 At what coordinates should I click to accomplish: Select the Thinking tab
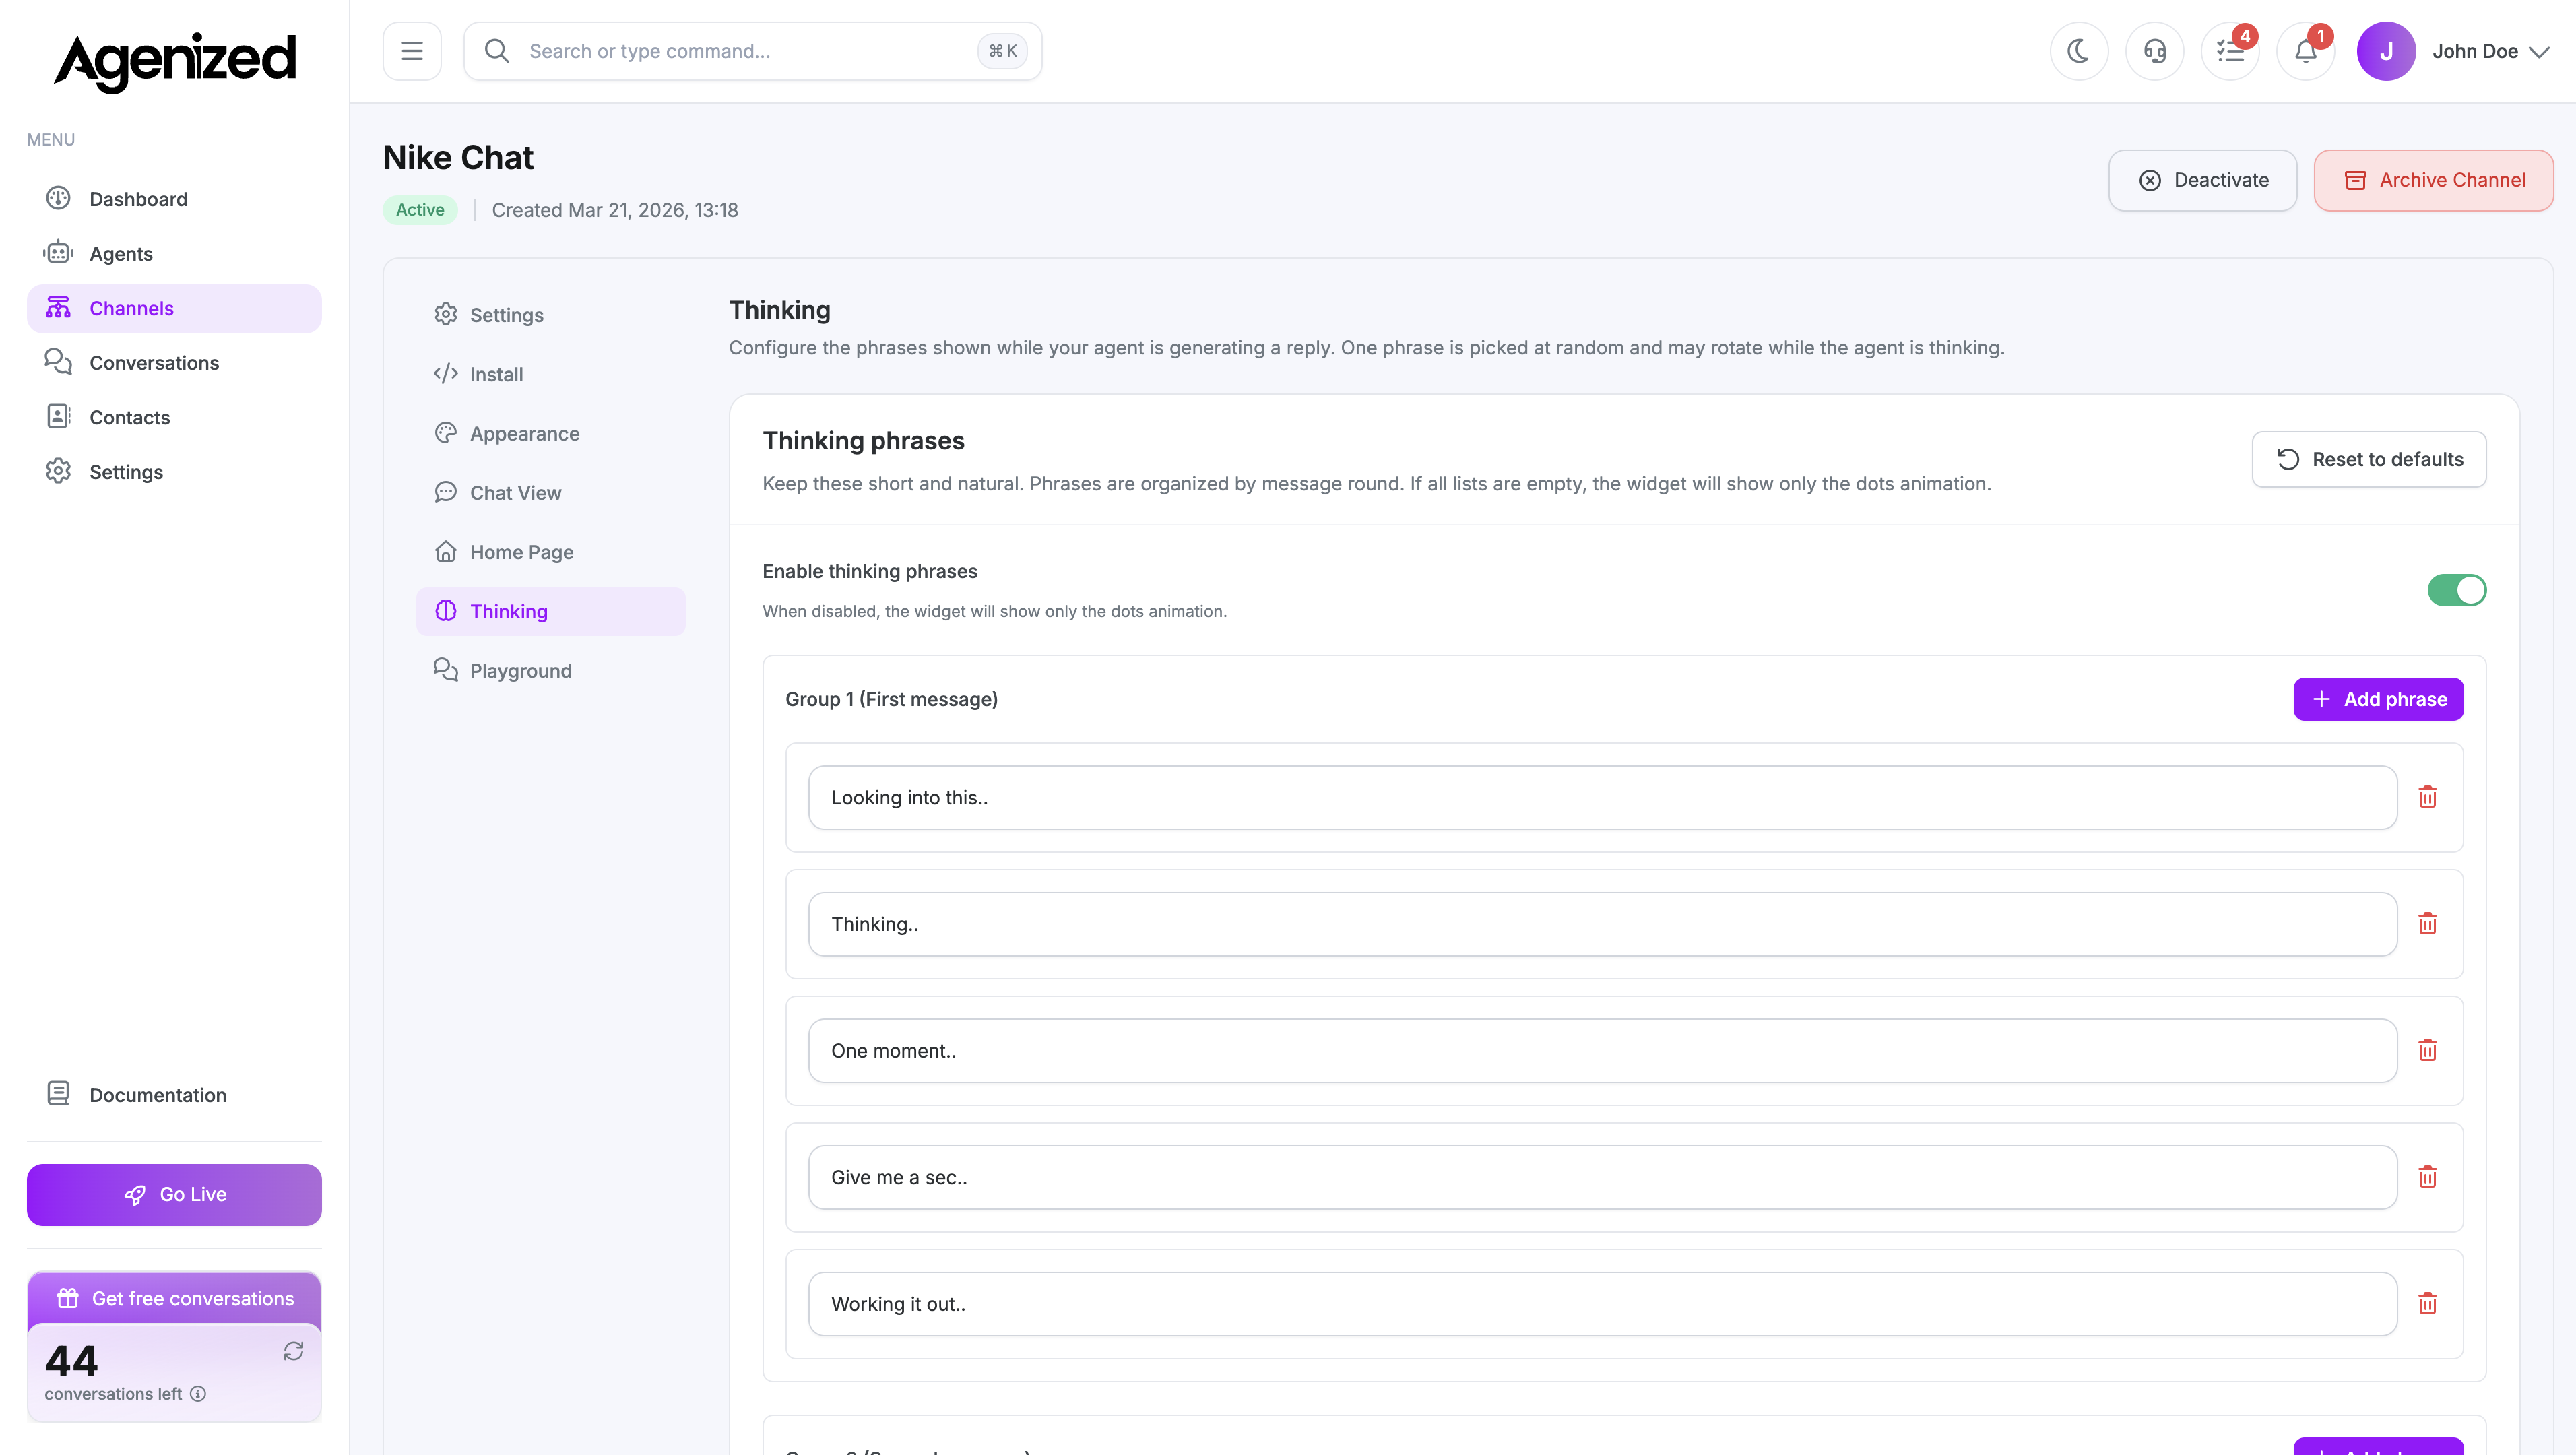pyautogui.click(x=550, y=611)
